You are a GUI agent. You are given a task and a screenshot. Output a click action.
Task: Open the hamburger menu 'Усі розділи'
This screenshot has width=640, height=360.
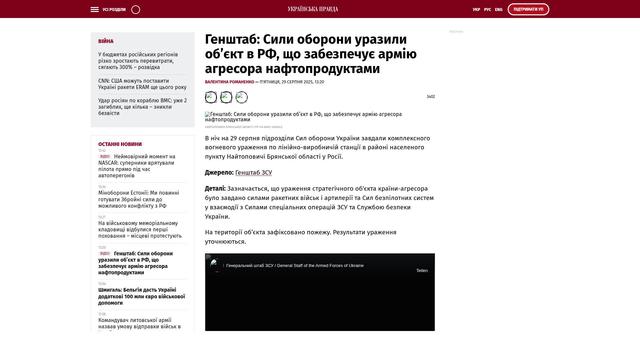click(108, 9)
